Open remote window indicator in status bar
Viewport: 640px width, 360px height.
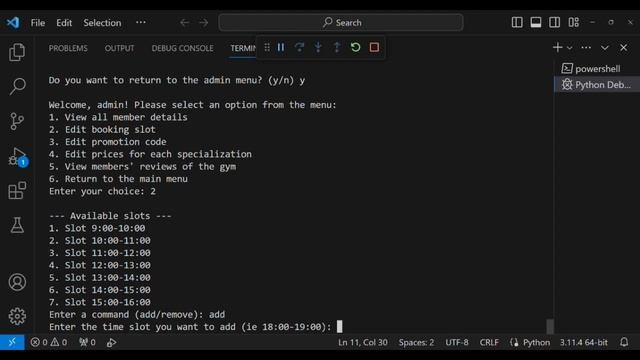click(12, 342)
